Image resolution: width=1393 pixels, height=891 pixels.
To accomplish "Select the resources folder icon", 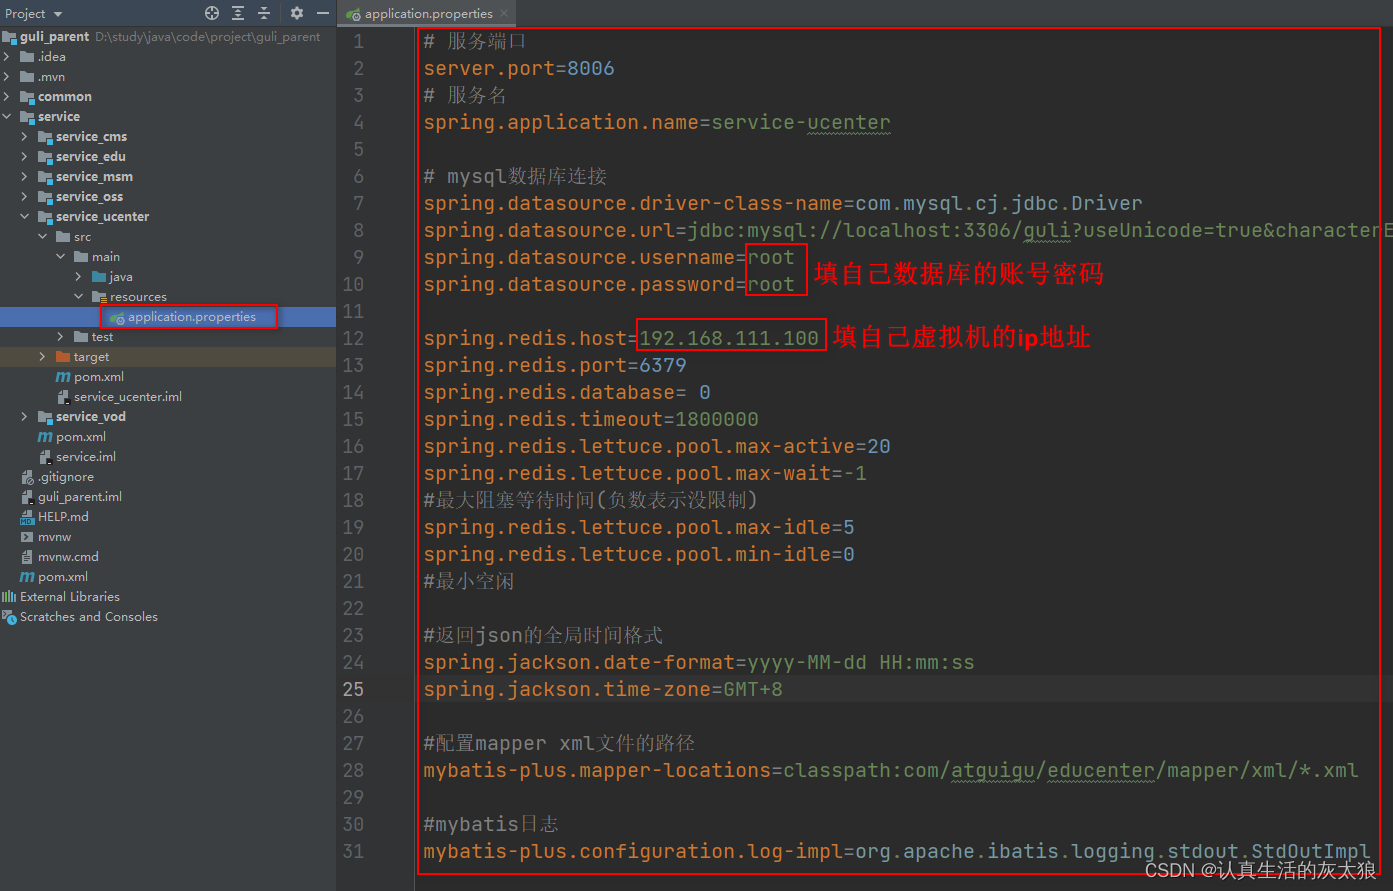I will [x=99, y=297].
